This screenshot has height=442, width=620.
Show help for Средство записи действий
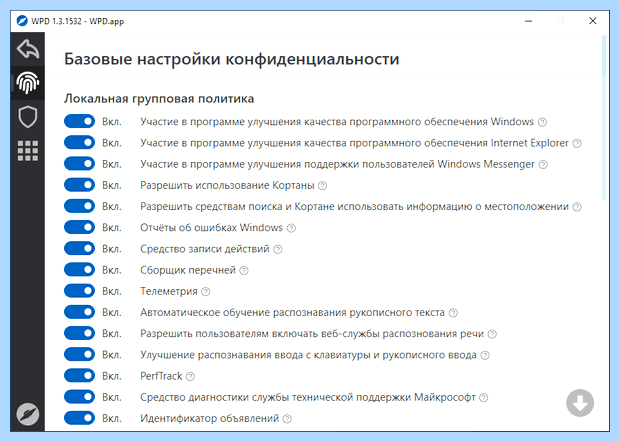[278, 249]
